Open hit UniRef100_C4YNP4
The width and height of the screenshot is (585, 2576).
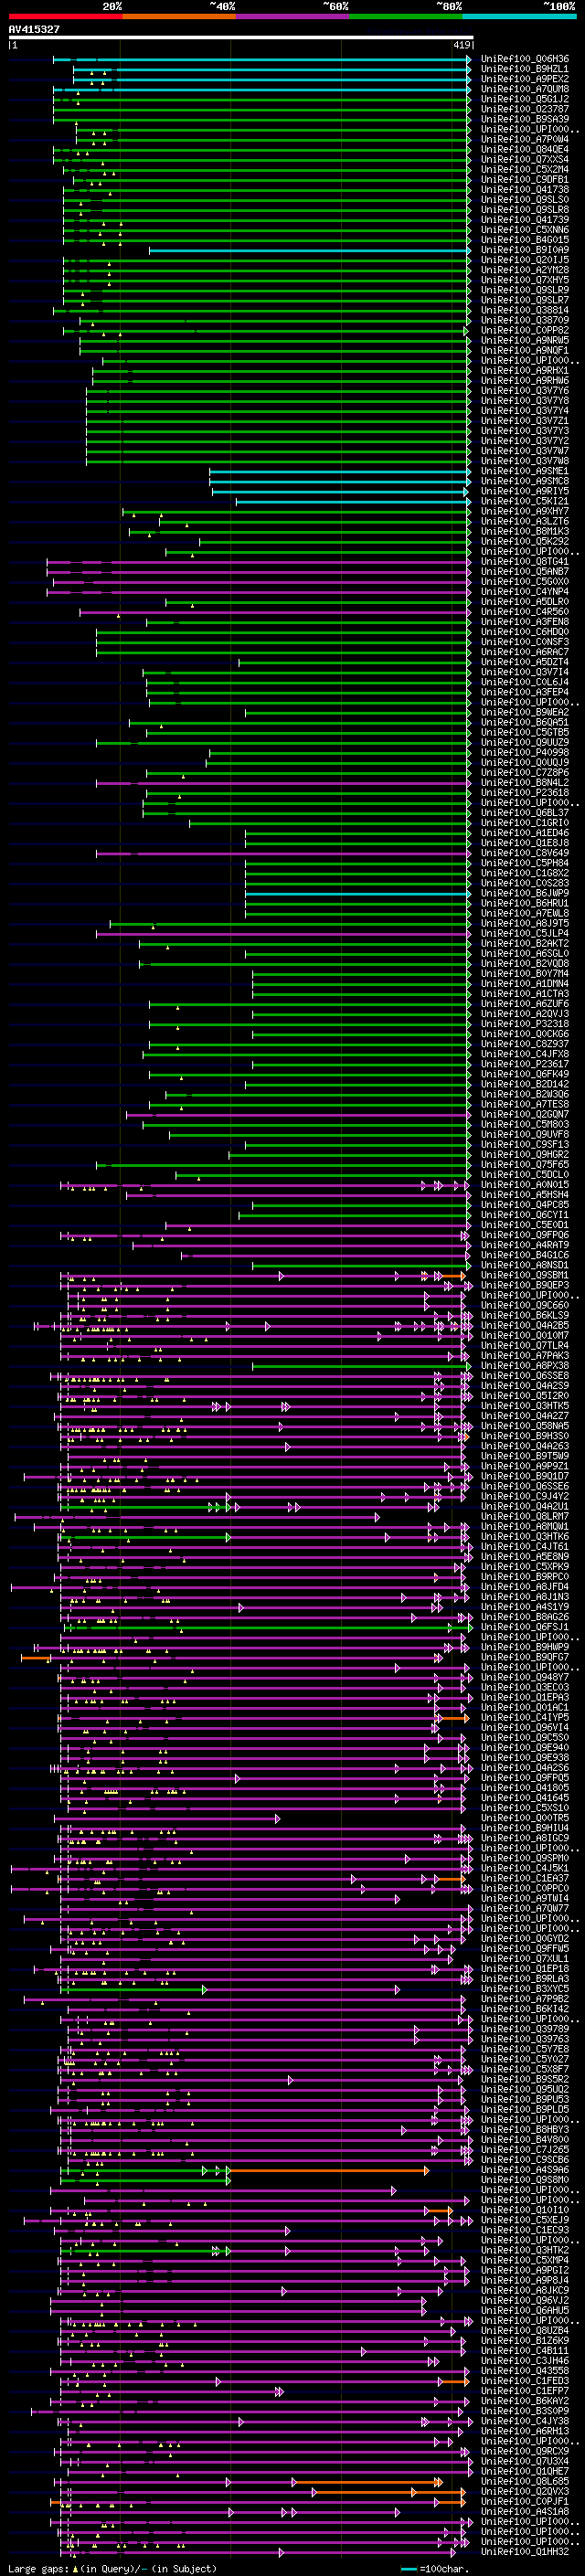[x=525, y=592]
